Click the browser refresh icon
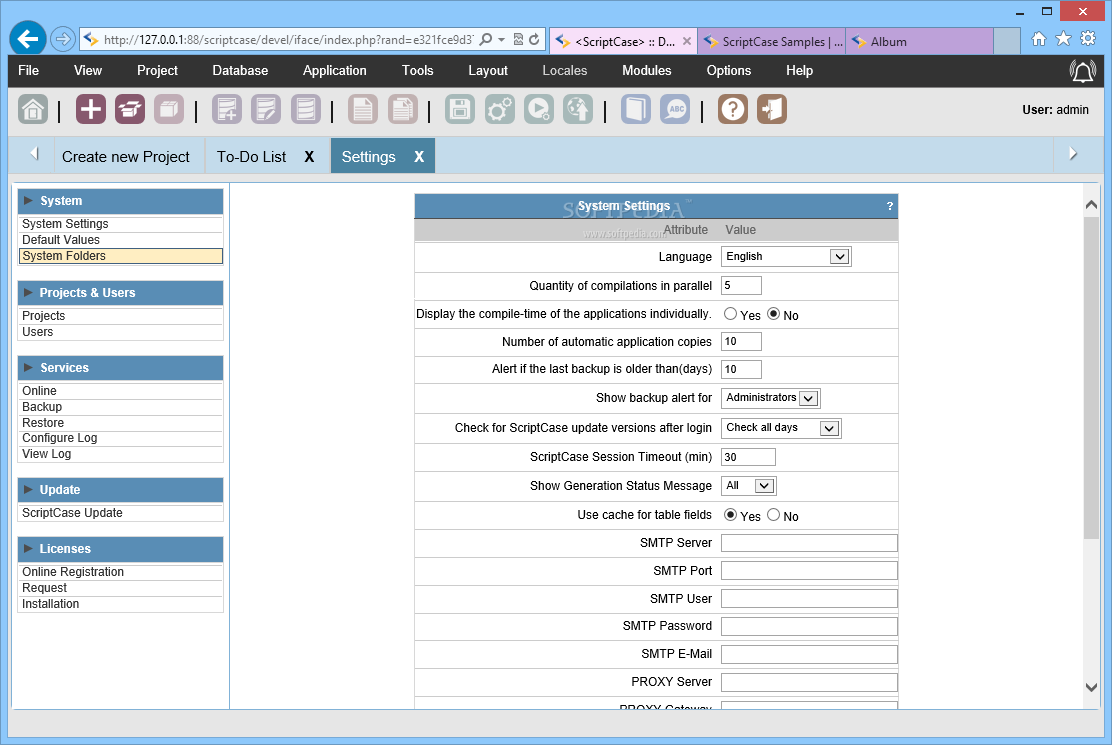The image size is (1112, 745). 534,40
